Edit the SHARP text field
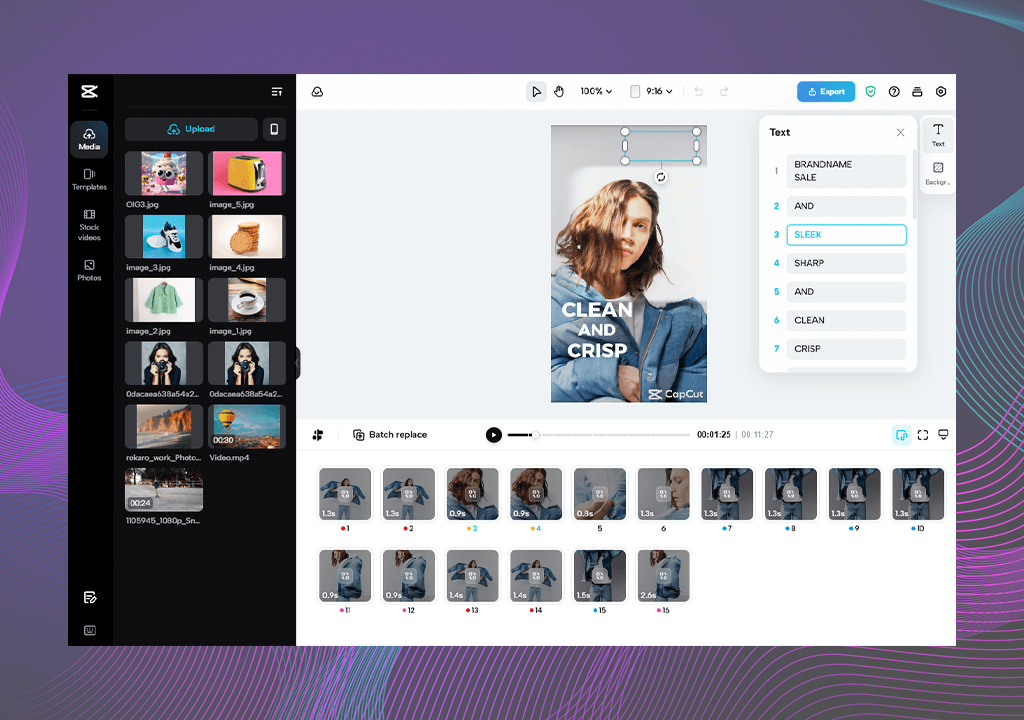 (x=846, y=263)
